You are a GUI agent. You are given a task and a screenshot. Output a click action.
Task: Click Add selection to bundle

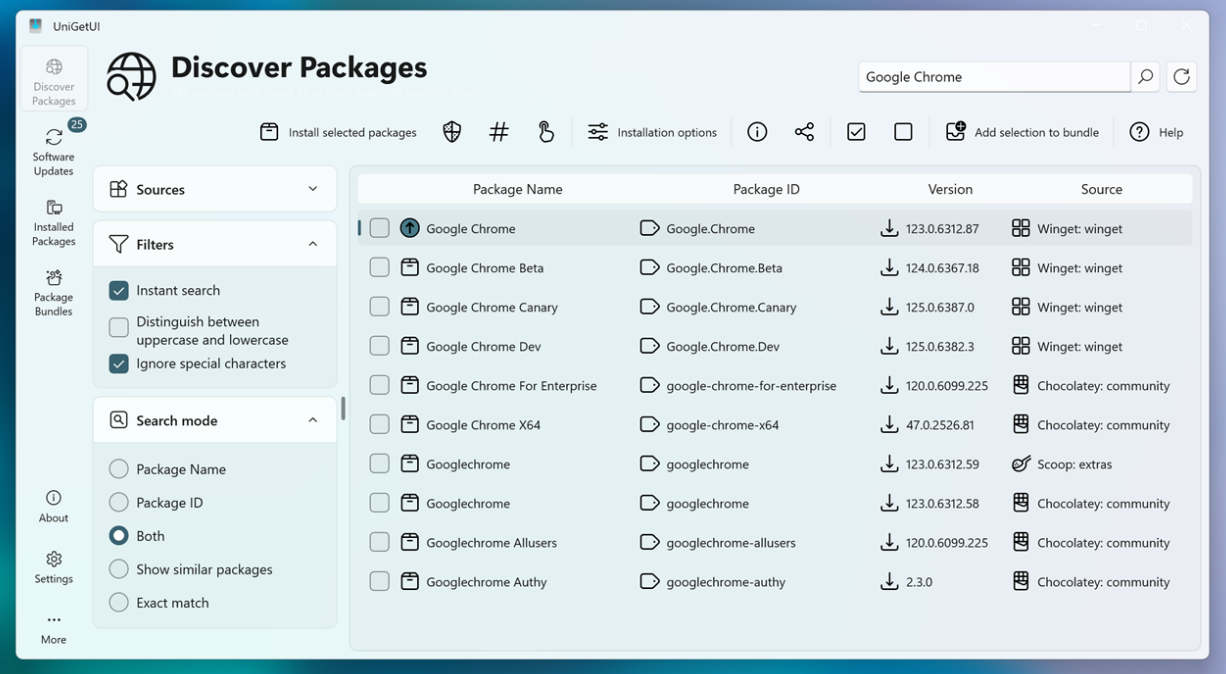pyautogui.click(x=1022, y=132)
